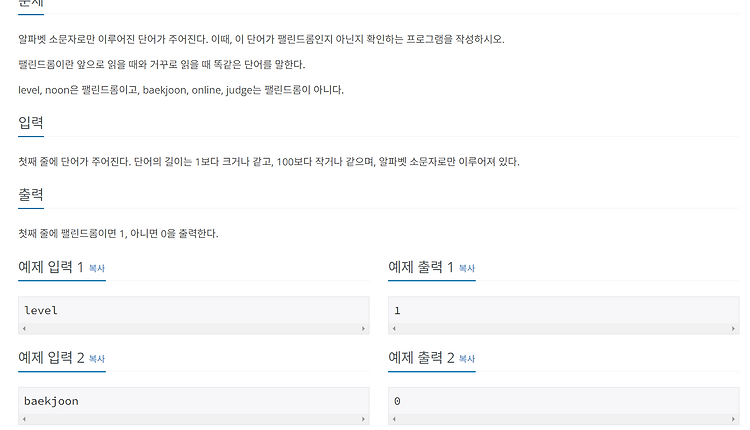Screen dimensions: 750x430
Task: Click the sample output value 1
Action: click(397, 311)
